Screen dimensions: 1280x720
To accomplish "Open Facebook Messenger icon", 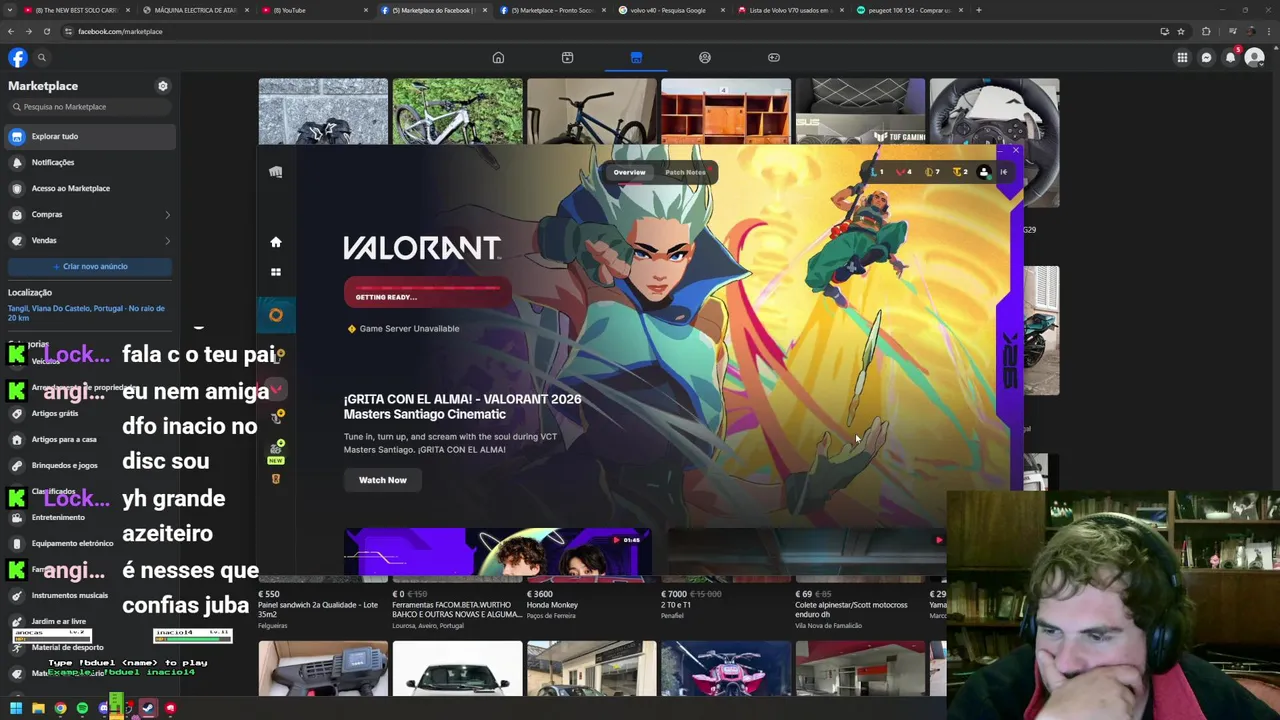I will pos(1206,57).
